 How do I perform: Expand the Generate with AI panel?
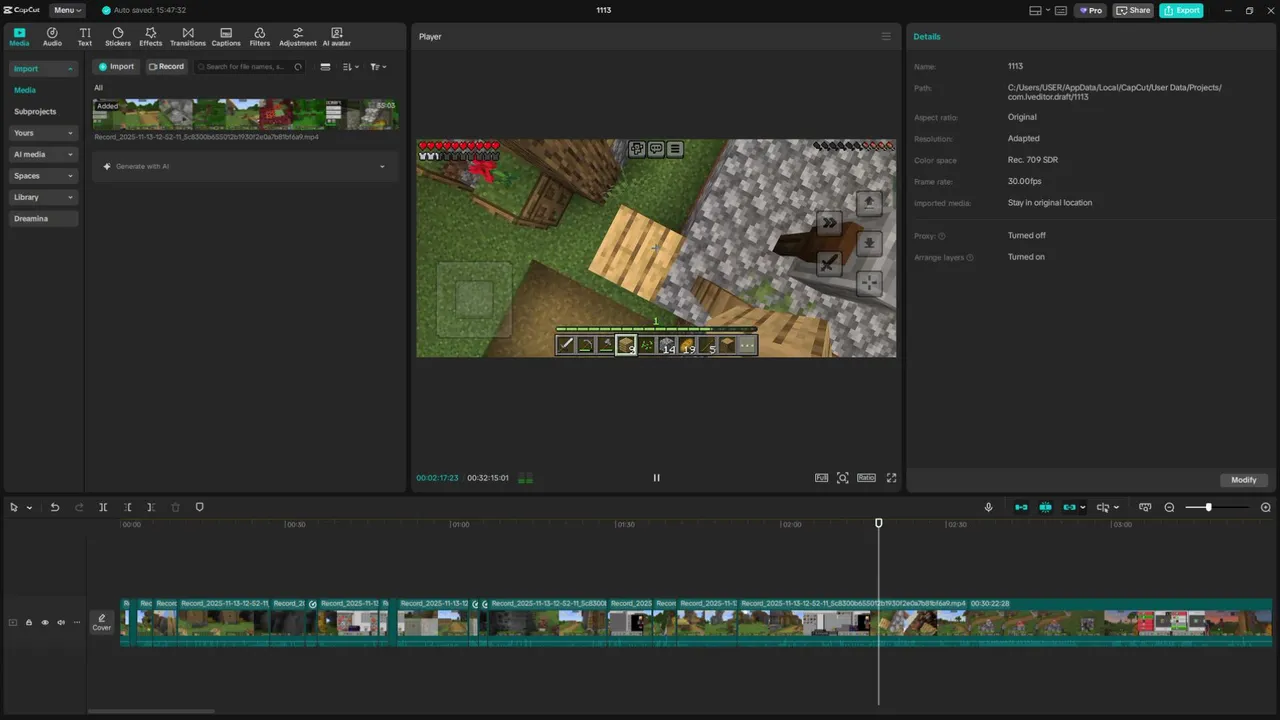click(245, 166)
